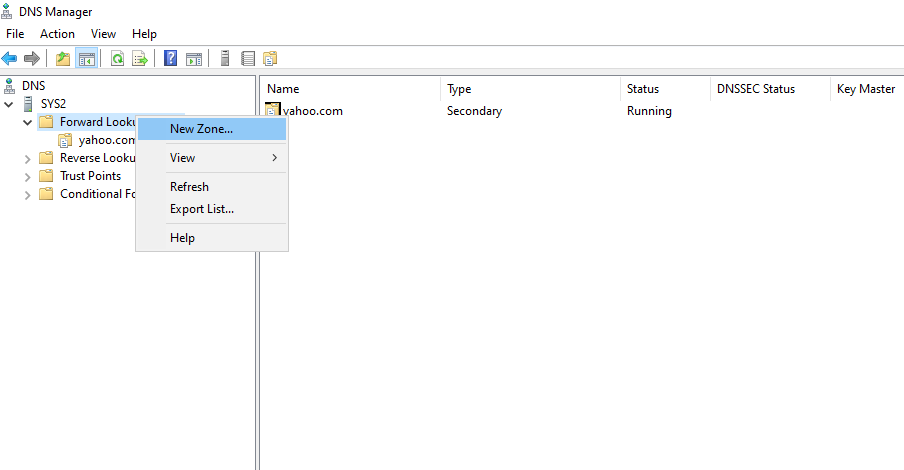Sort by Status column header
Viewport: 904px width, 470px height.
tap(665, 89)
